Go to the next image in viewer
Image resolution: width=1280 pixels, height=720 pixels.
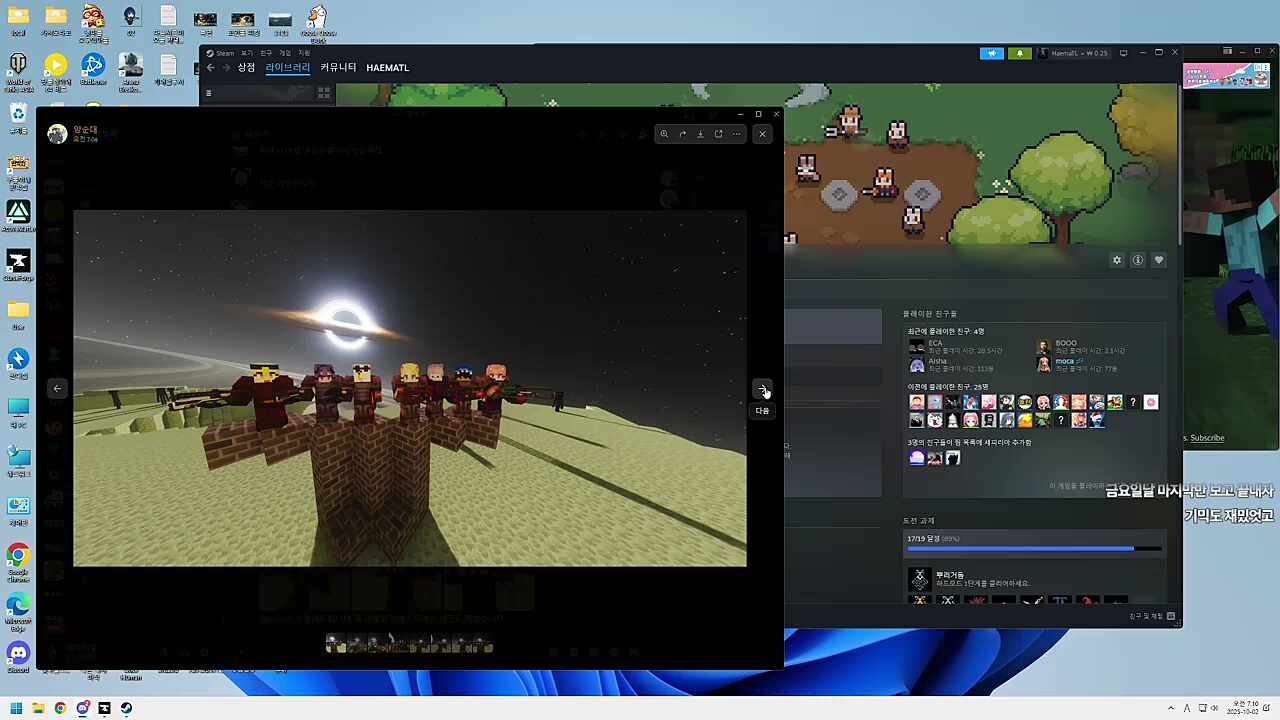tap(762, 388)
